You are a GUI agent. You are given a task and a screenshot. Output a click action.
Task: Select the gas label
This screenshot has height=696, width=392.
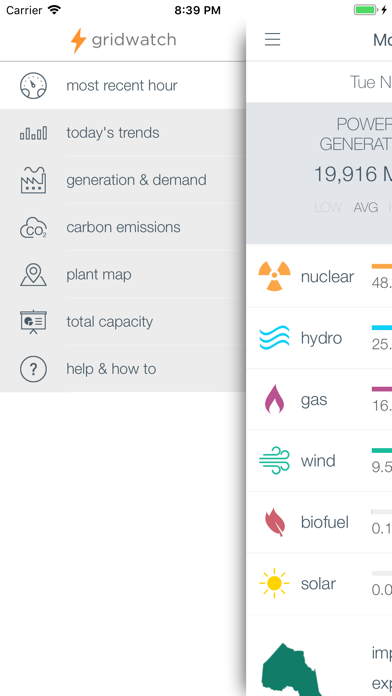coord(314,400)
